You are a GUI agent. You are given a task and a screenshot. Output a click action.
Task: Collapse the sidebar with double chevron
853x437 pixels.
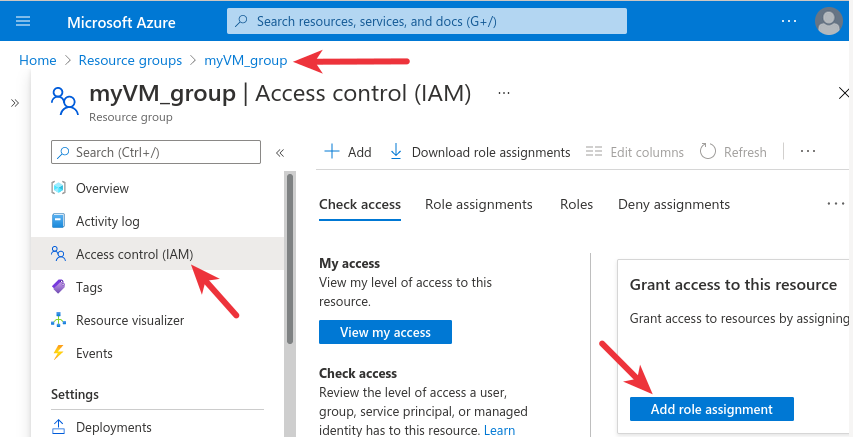[280, 153]
